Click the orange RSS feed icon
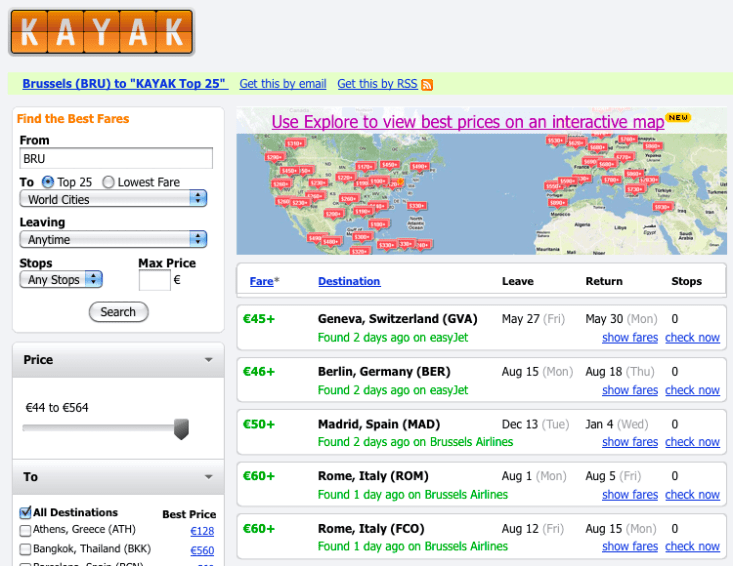 (x=427, y=85)
